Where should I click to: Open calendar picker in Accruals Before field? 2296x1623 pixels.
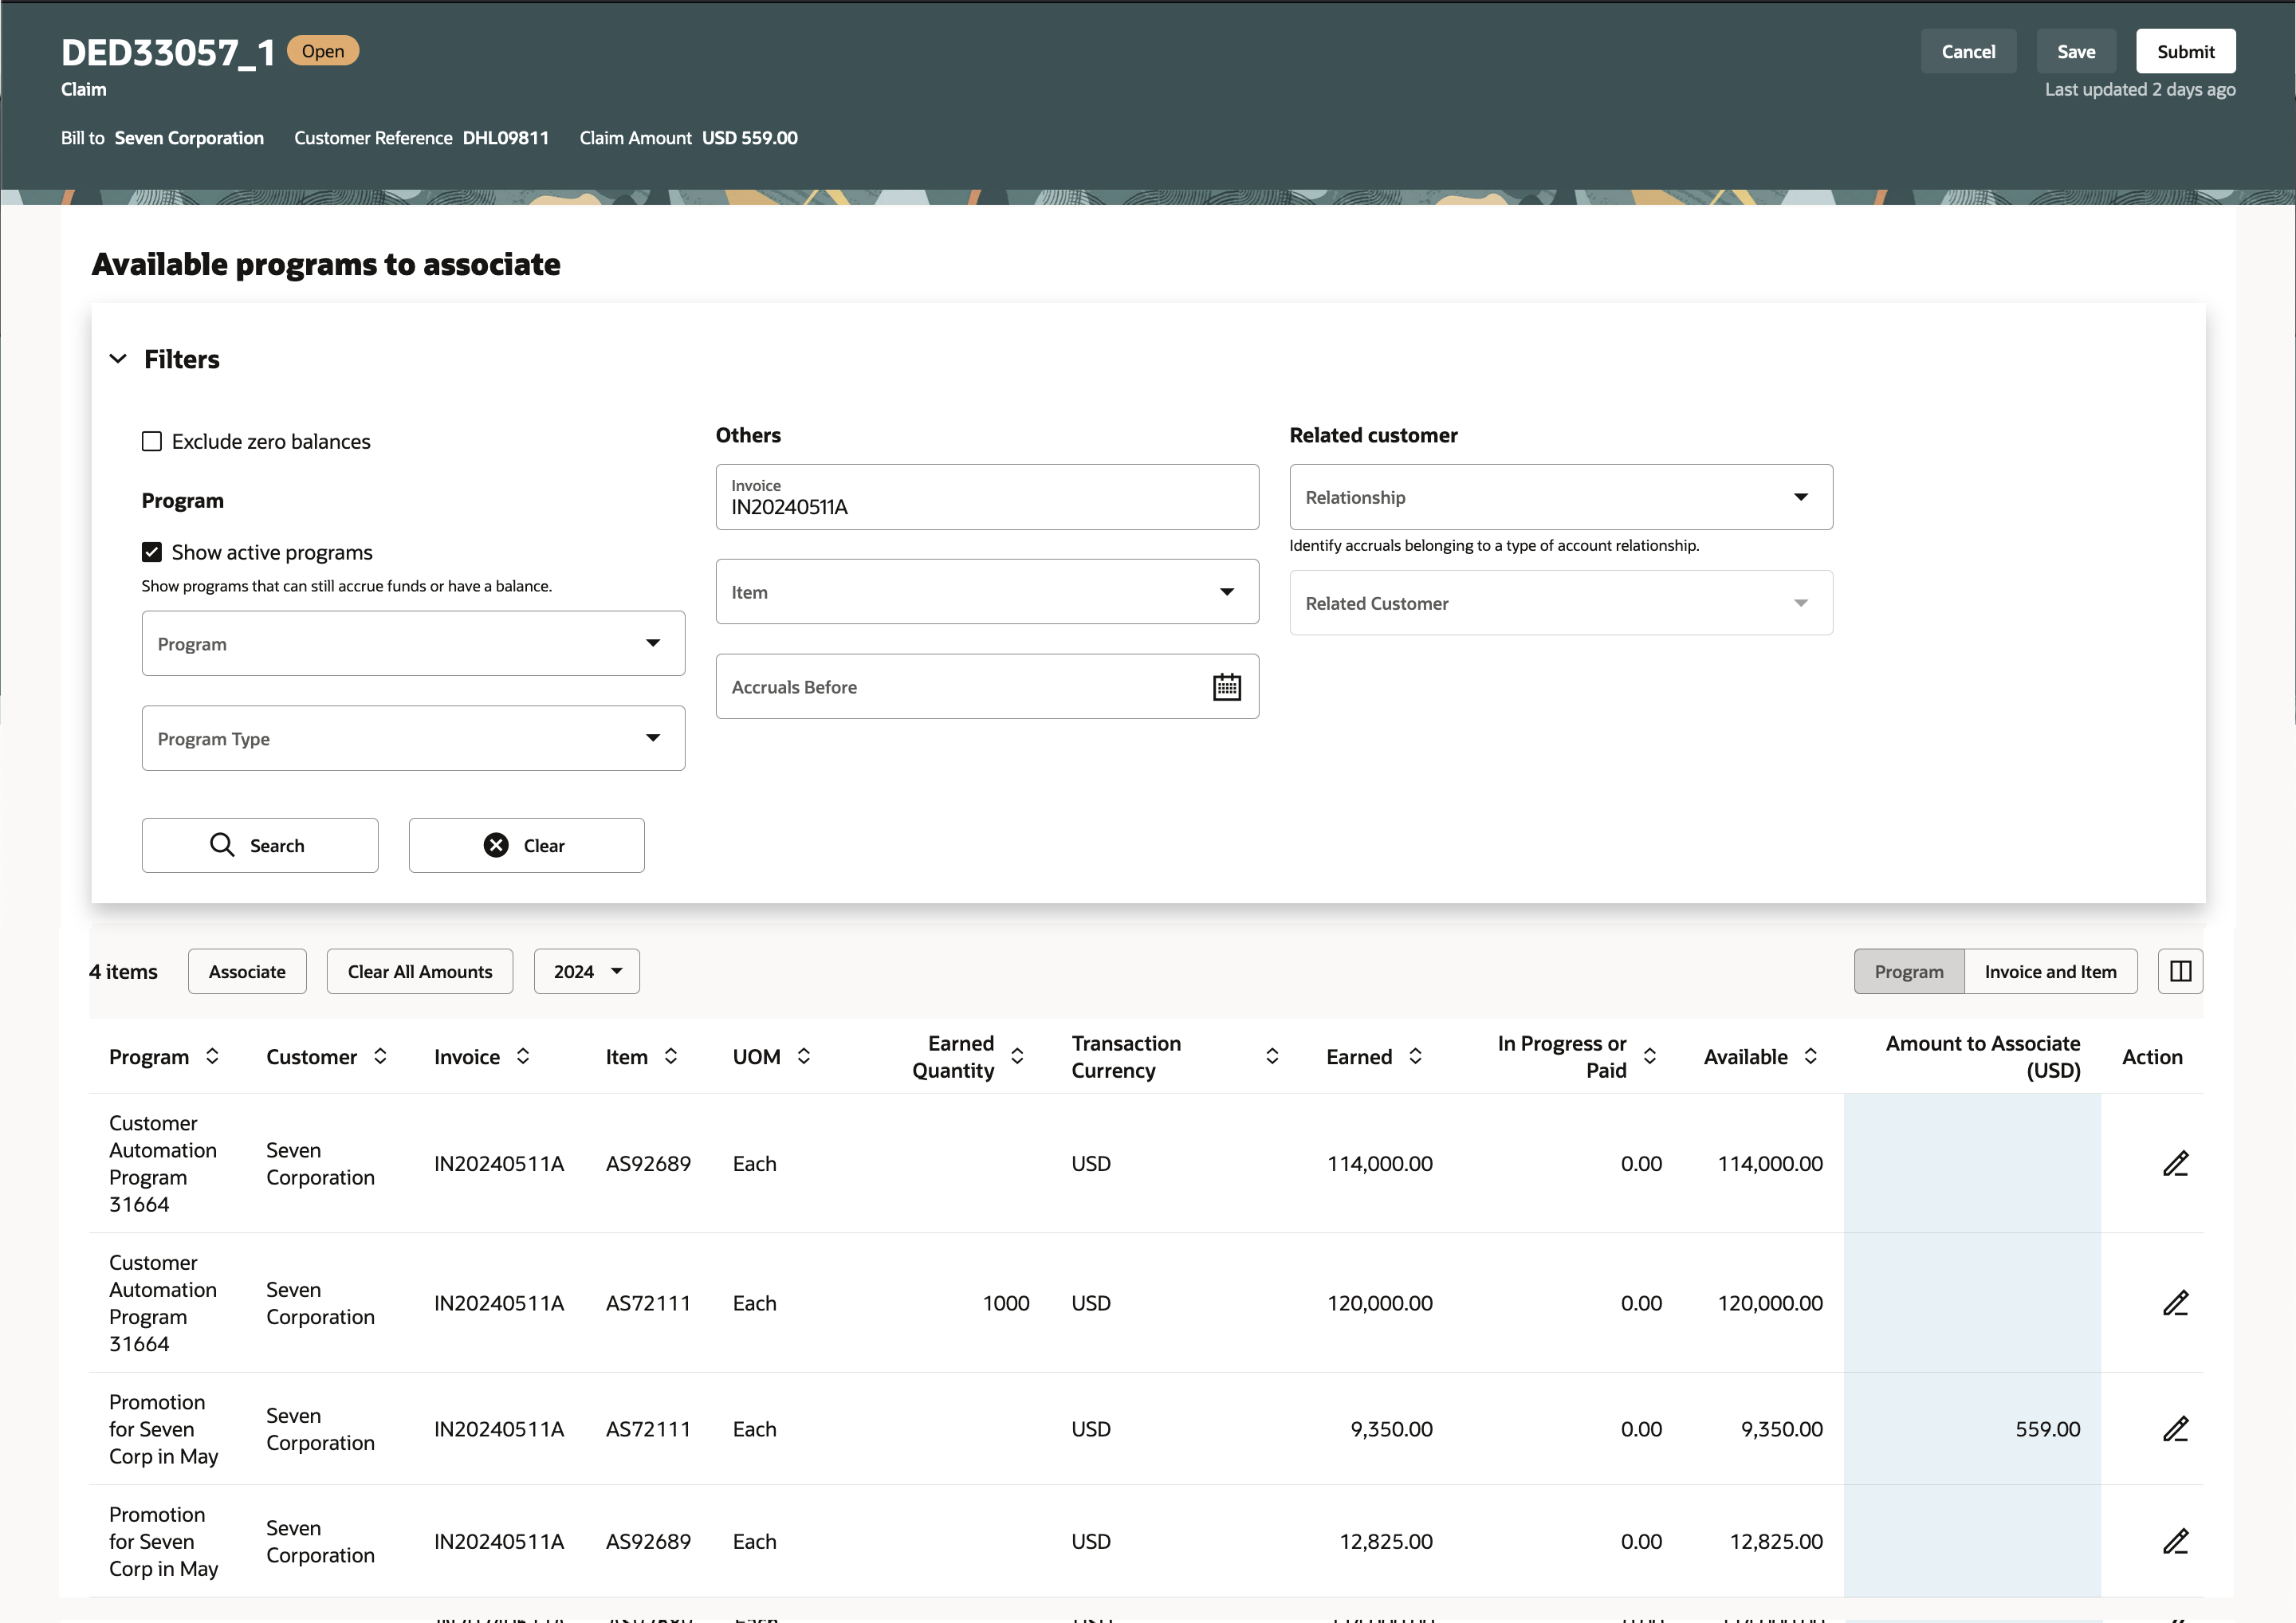point(1226,687)
